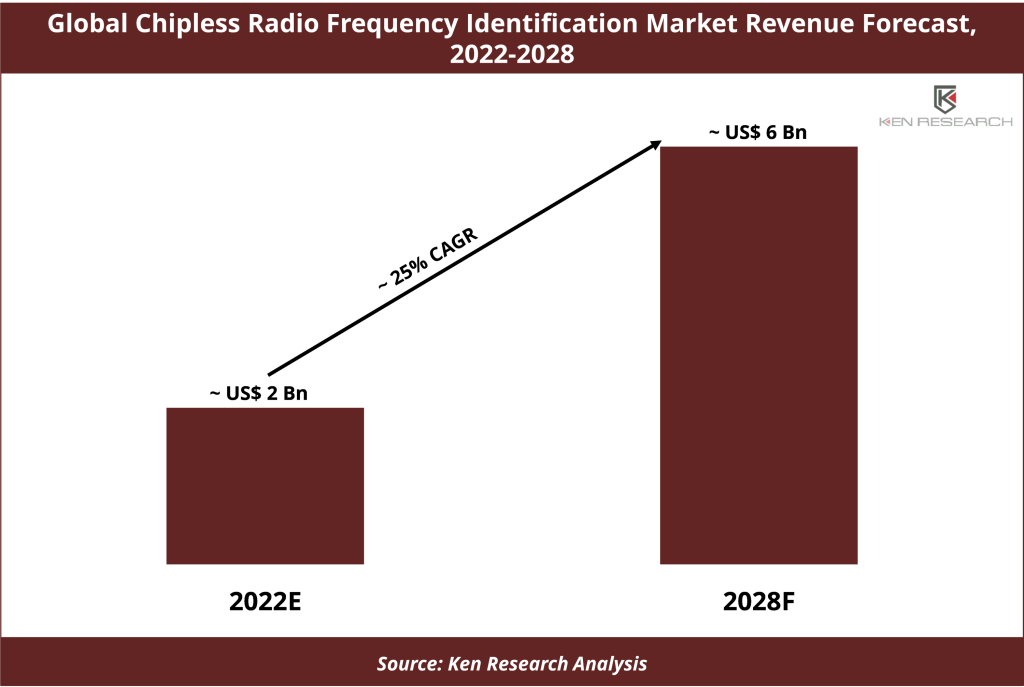The height and width of the screenshot is (687, 1024).
Task: Click 'Source: Ken Research Analysis' text
Action: point(512,663)
